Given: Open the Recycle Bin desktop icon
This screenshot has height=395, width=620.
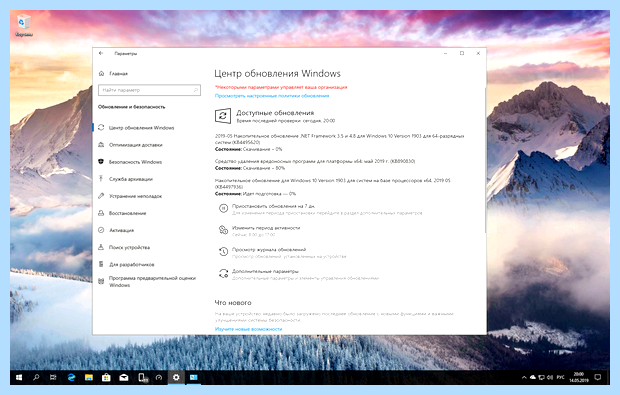Looking at the screenshot, I should click(x=23, y=25).
